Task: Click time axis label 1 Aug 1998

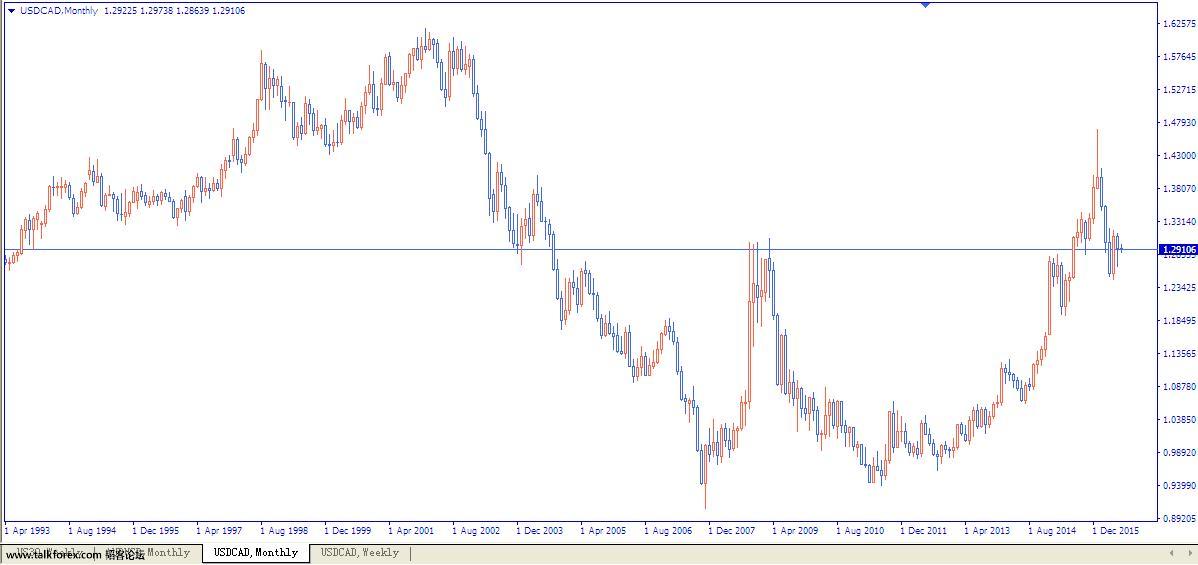Action: click(283, 530)
